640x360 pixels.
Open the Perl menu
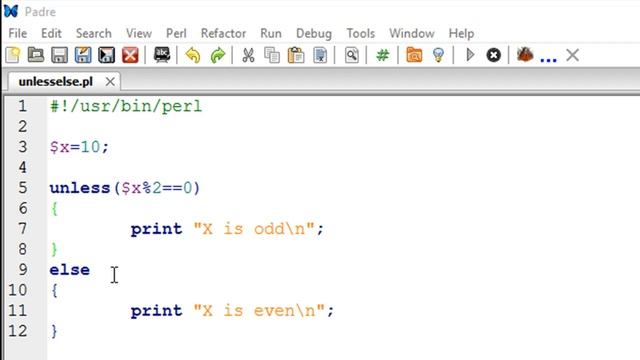[176, 33]
